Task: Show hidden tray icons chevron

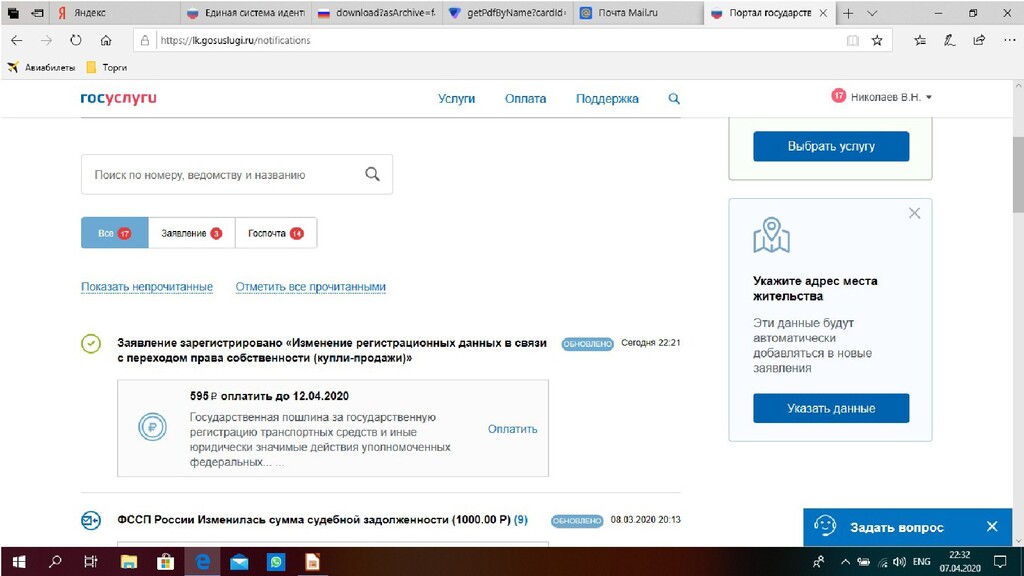Action: (x=846, y=562)
